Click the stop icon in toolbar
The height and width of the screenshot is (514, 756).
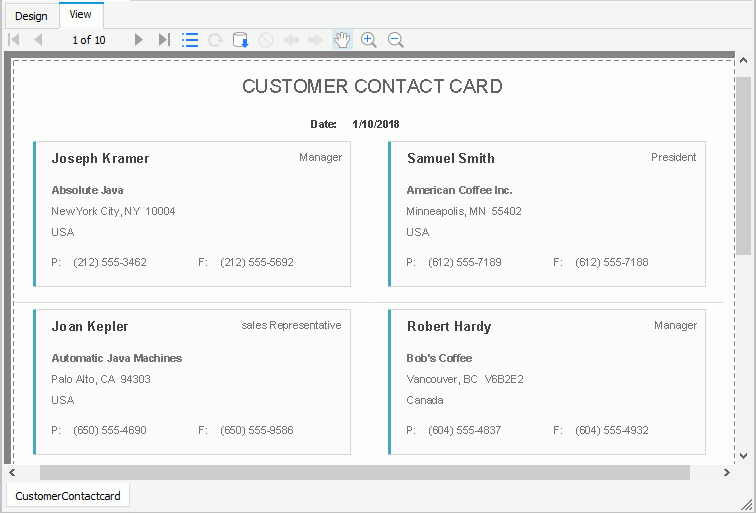(266, 40)
